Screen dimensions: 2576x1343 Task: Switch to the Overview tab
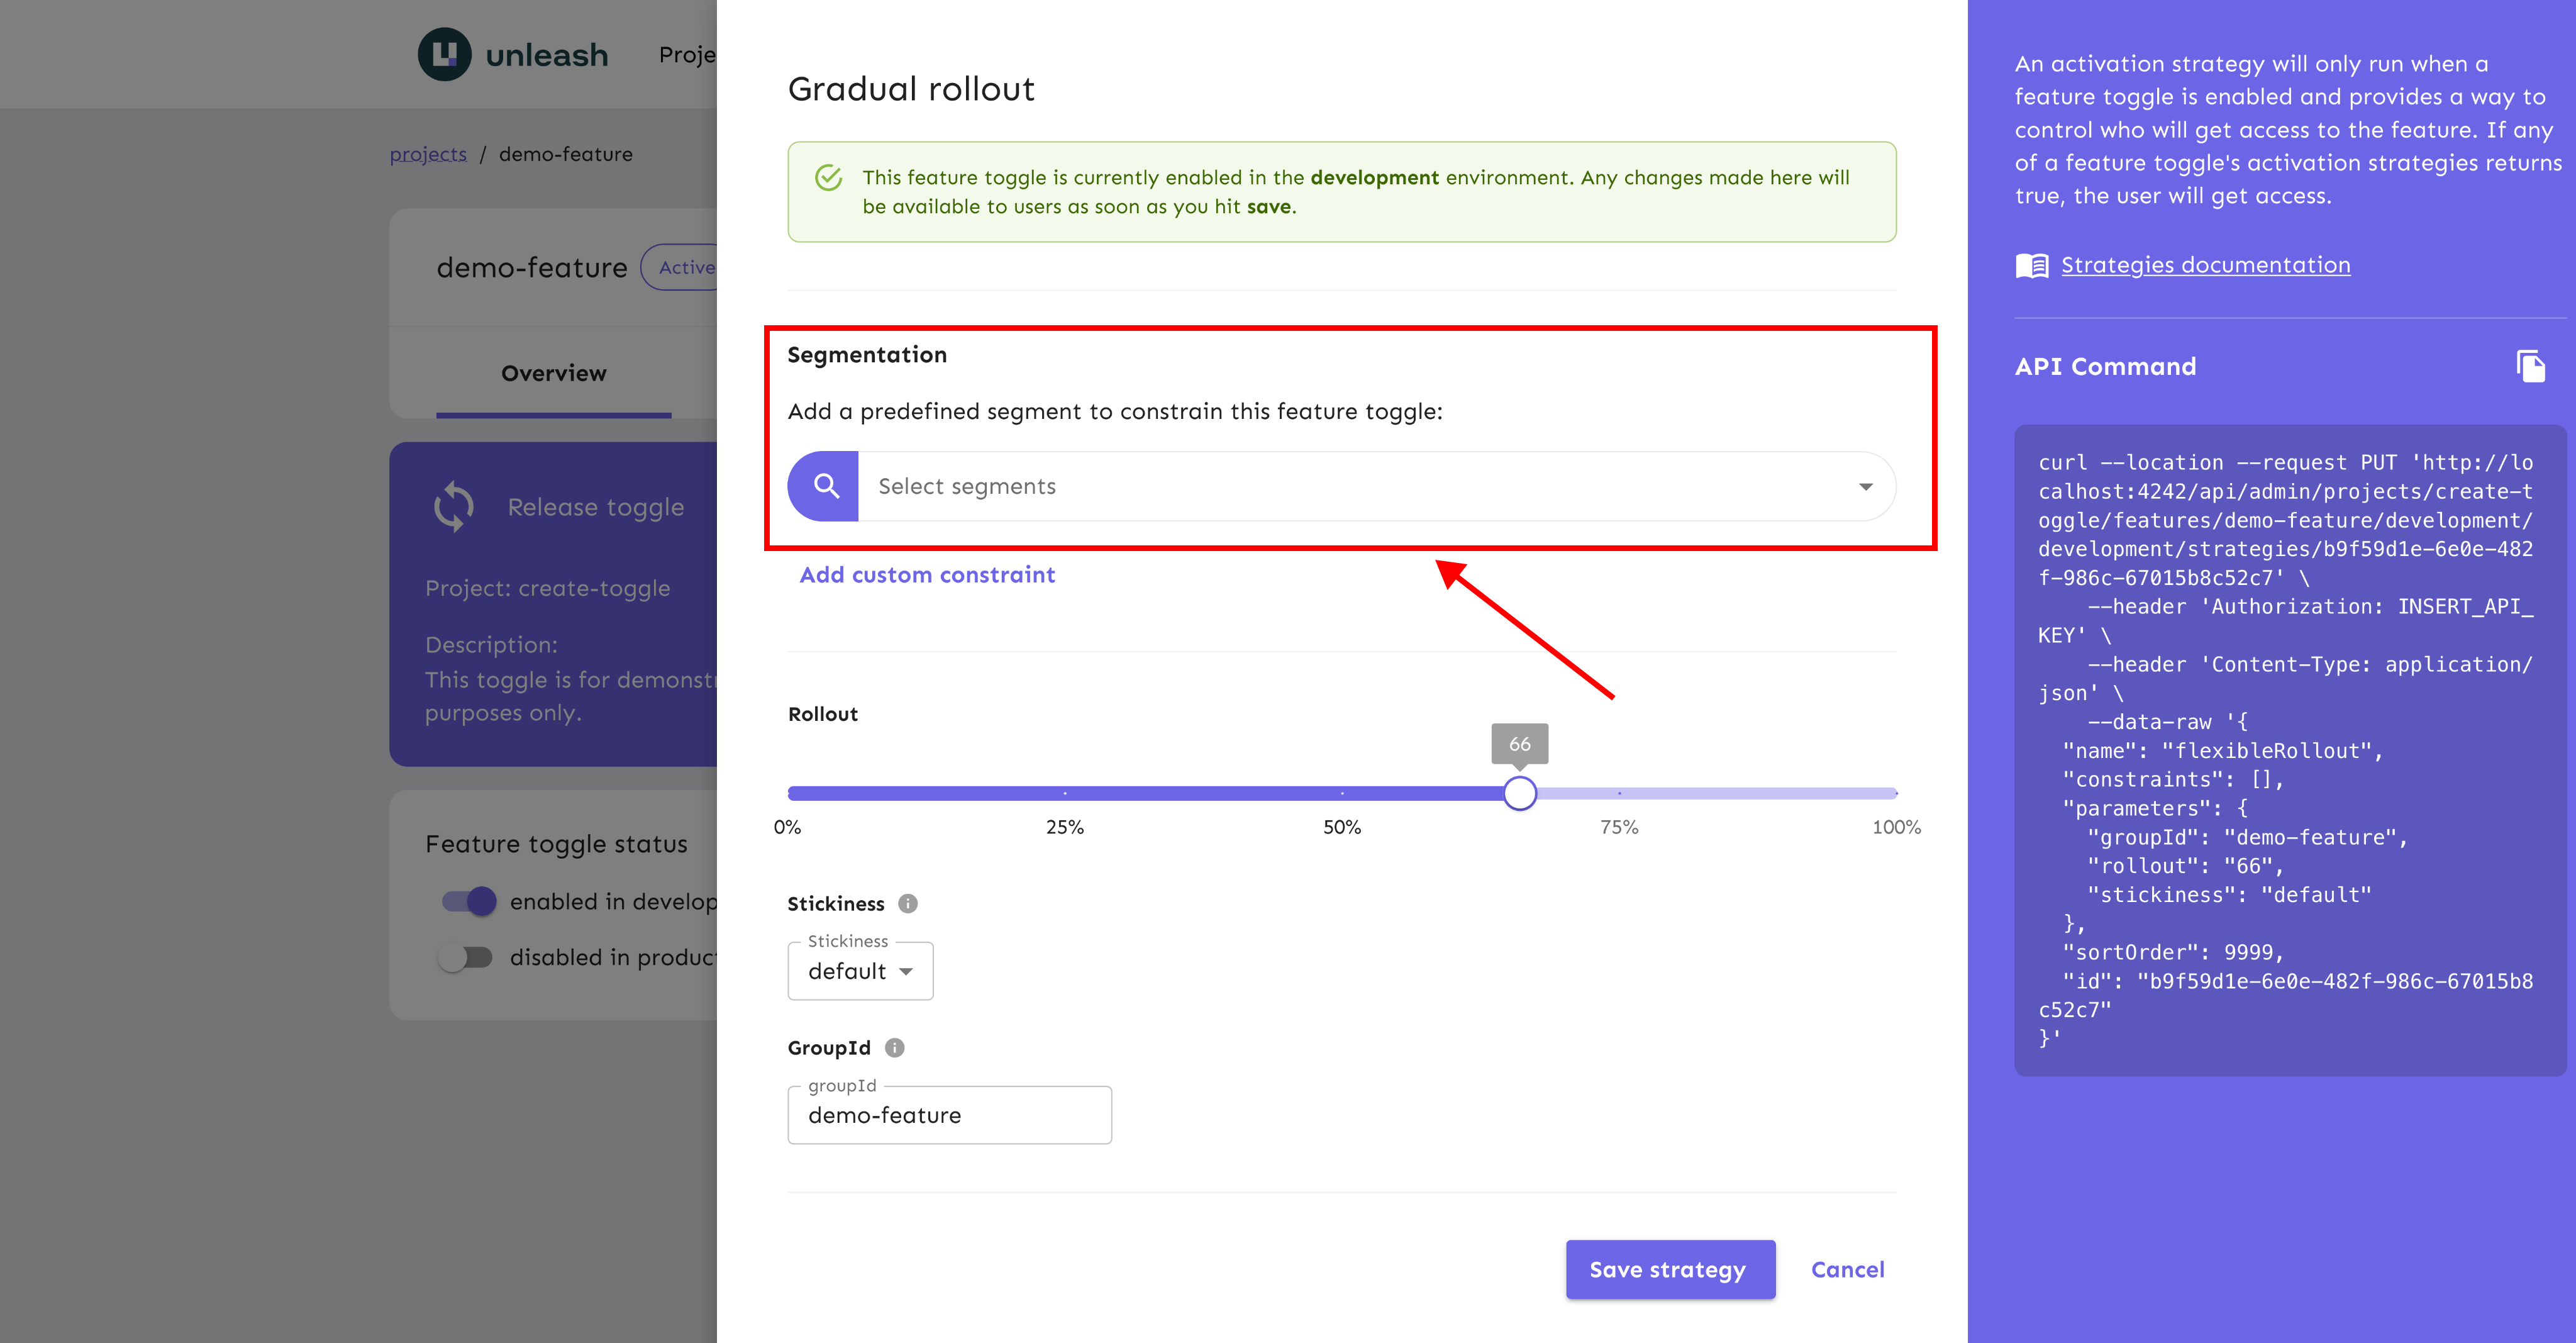point(553,373)
